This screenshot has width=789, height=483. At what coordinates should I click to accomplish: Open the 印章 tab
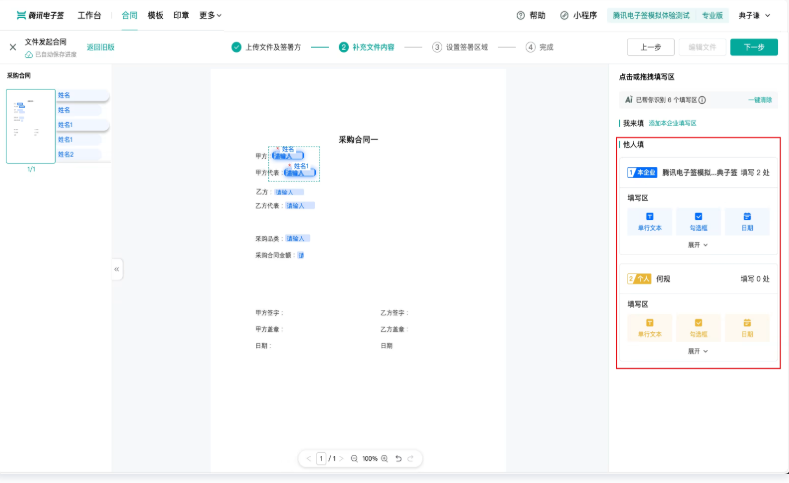[181, 16]
